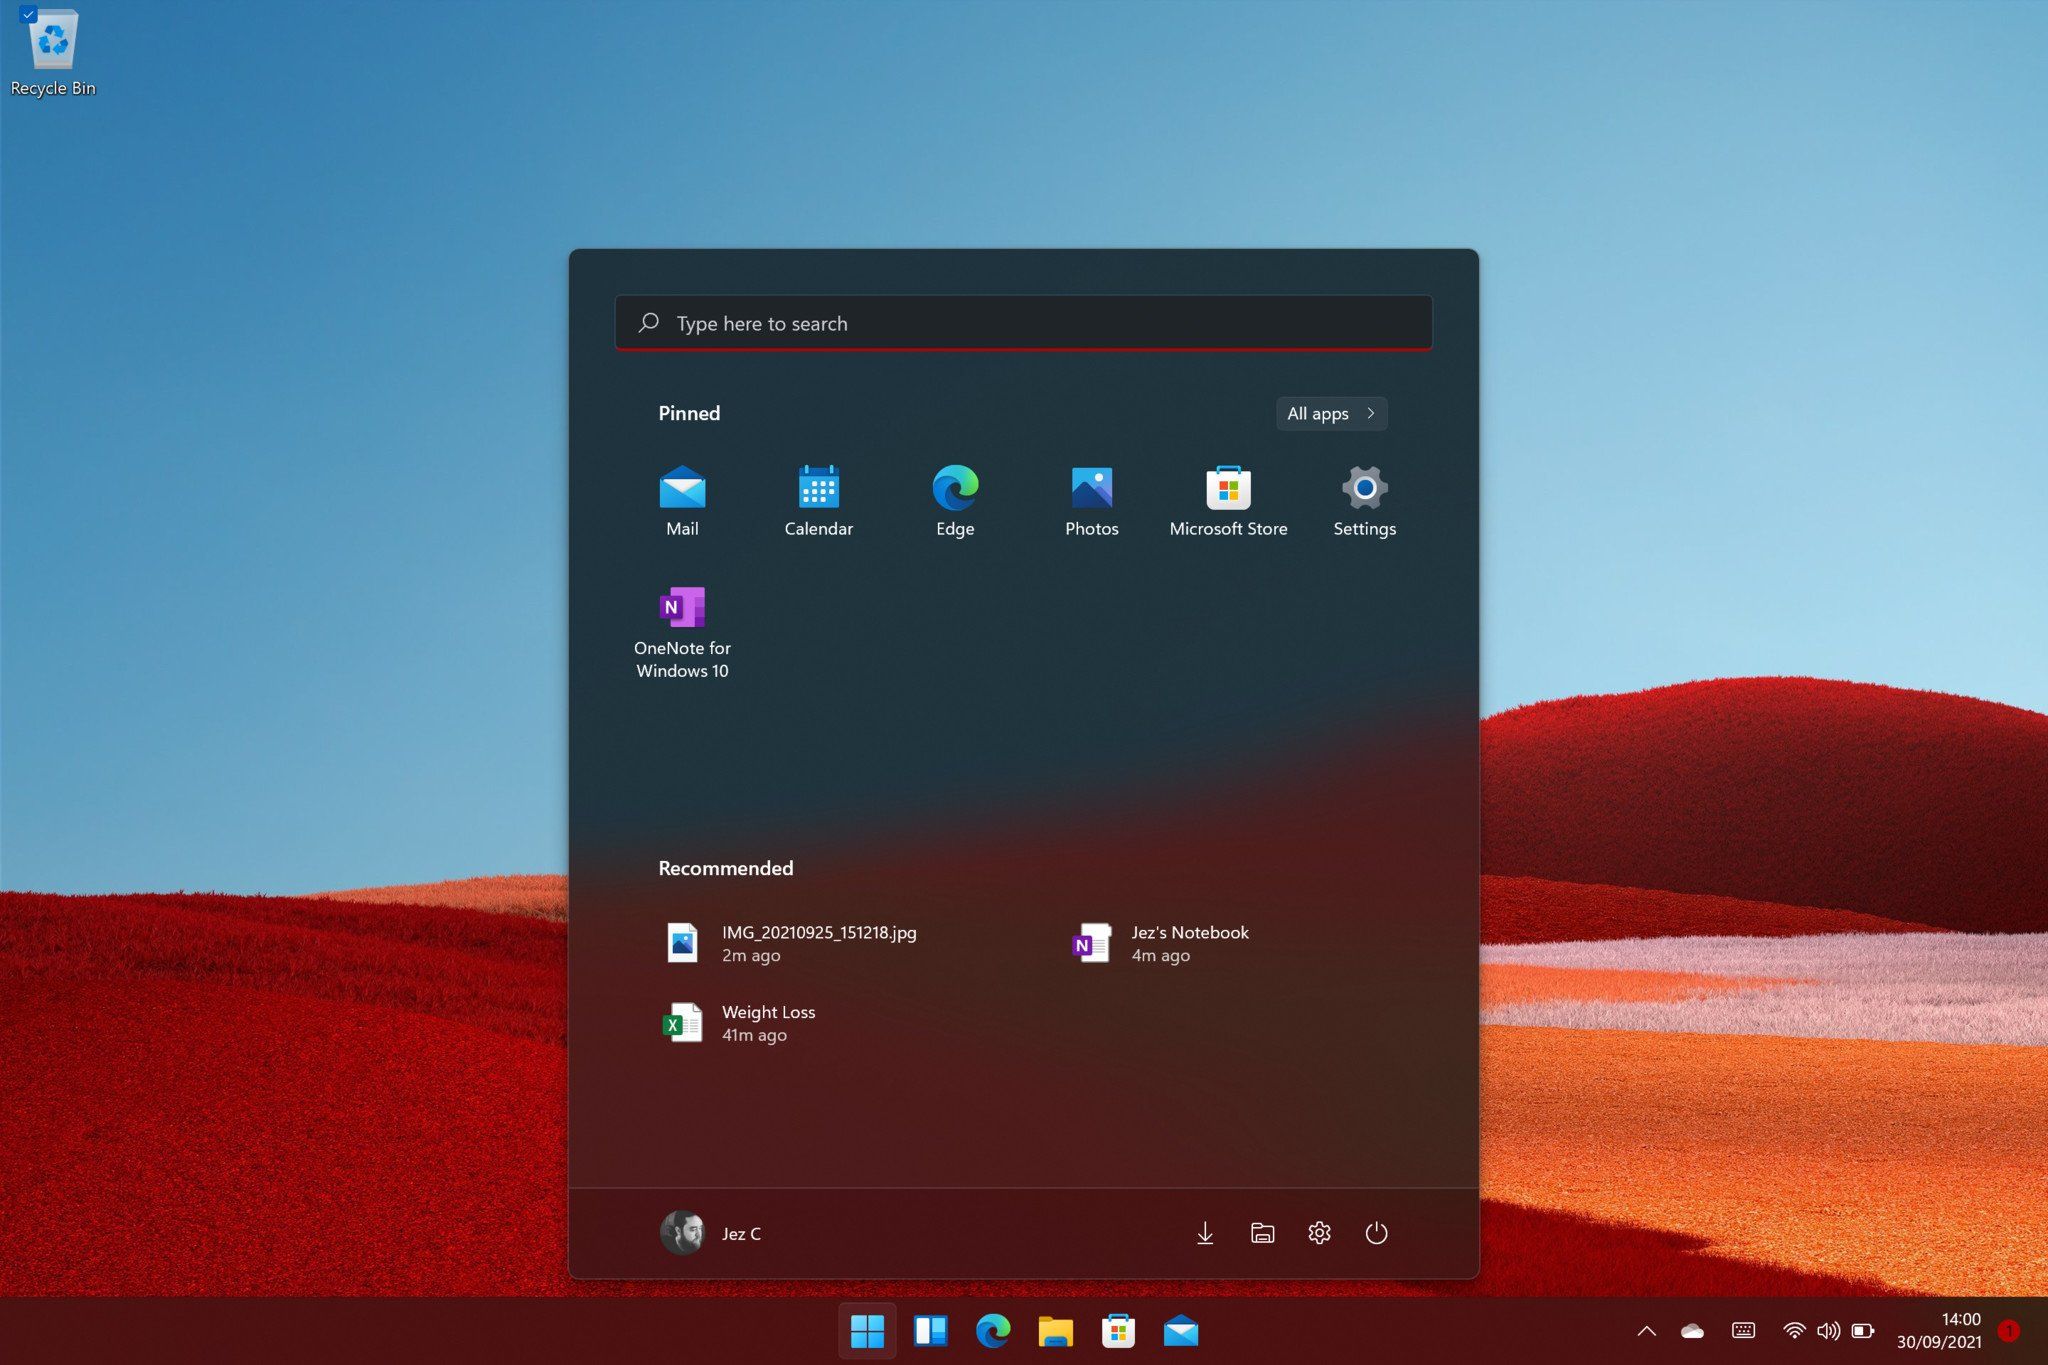Open Settings from the Pinned apps
2048x1365 pixels.
(1364, 500)
